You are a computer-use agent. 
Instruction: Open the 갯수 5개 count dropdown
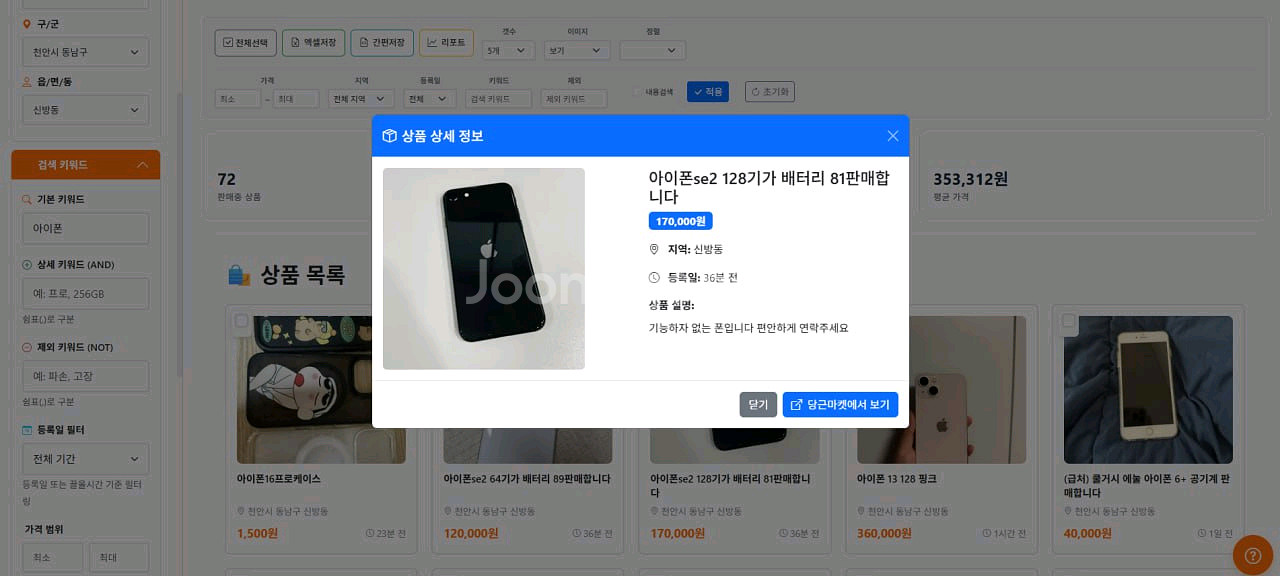(x=508, y=50)
